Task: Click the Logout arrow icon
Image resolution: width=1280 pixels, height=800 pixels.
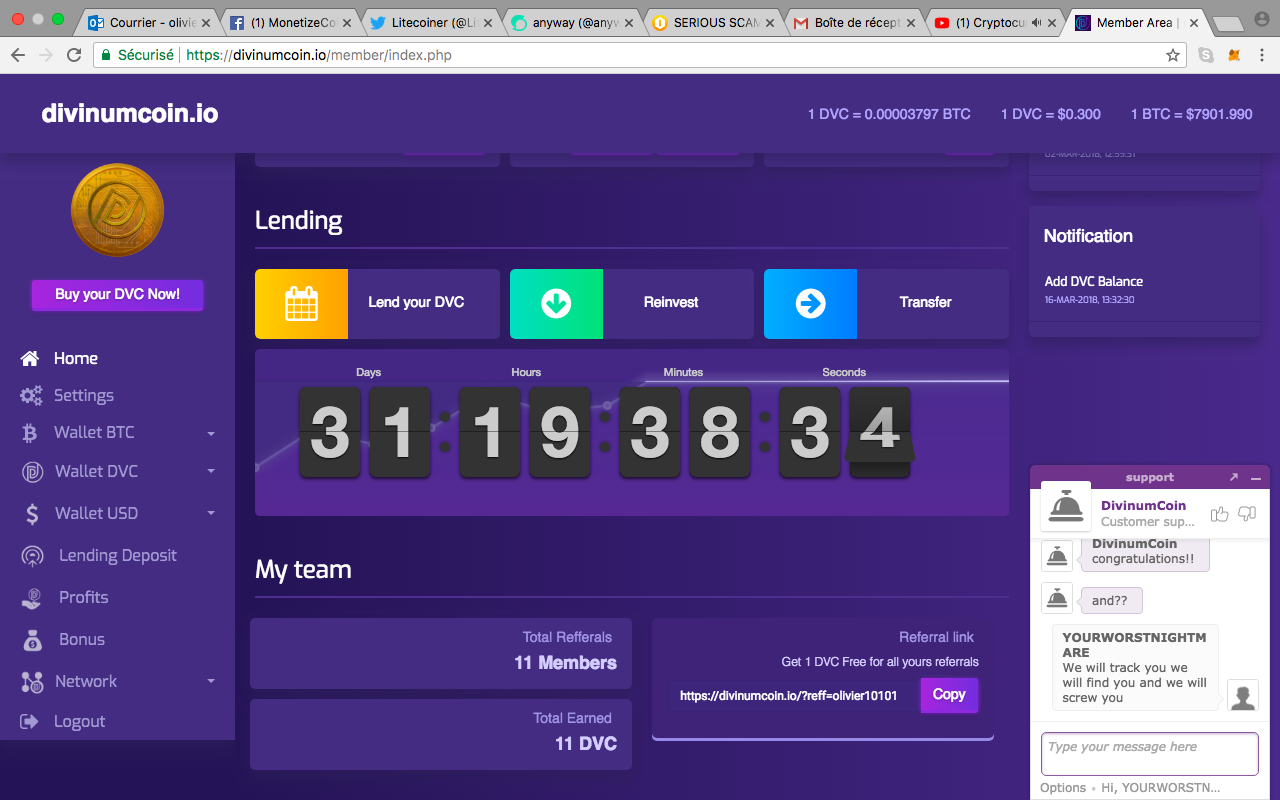Action: tap(30, 721)
